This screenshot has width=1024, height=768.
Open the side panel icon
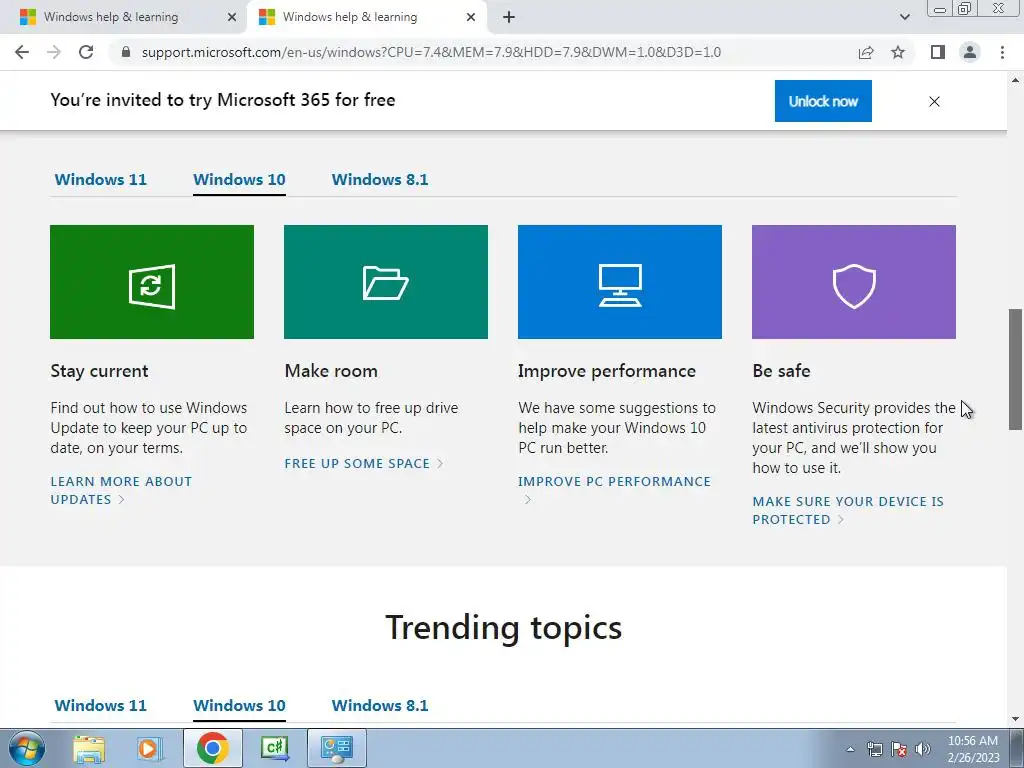pos(938,52)
